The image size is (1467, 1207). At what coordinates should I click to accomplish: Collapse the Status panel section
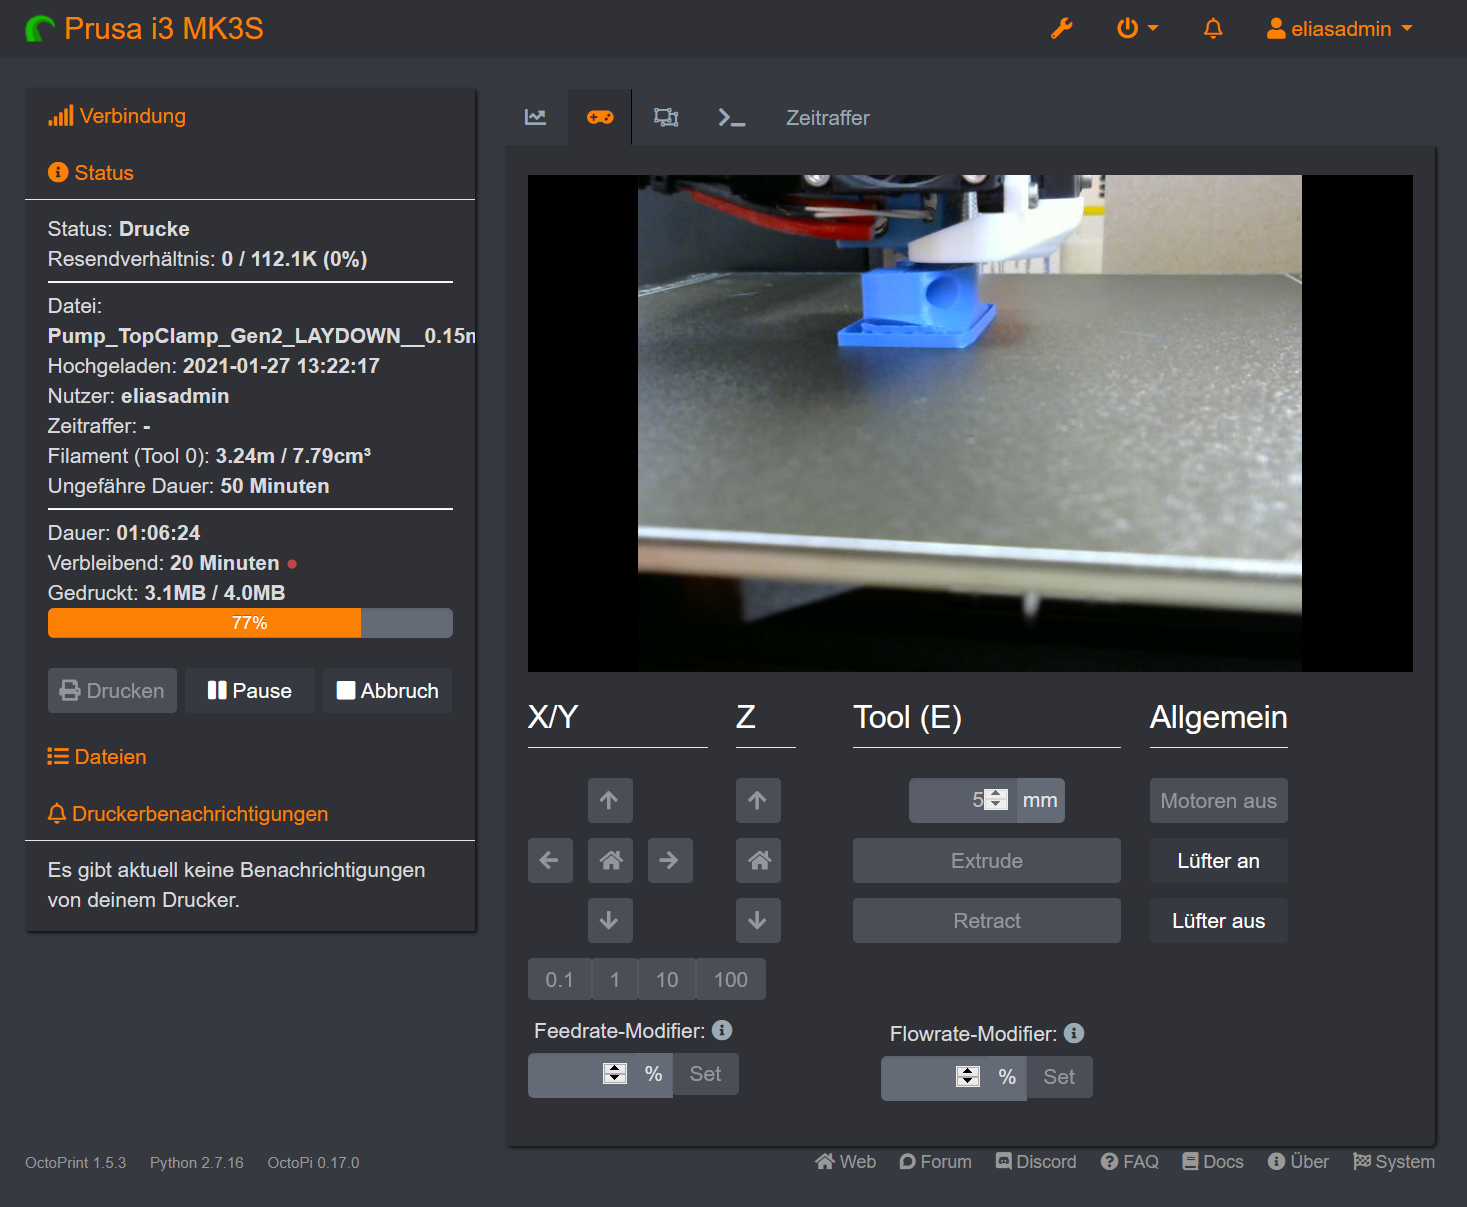pyautogui.click(x=103, y=173)
